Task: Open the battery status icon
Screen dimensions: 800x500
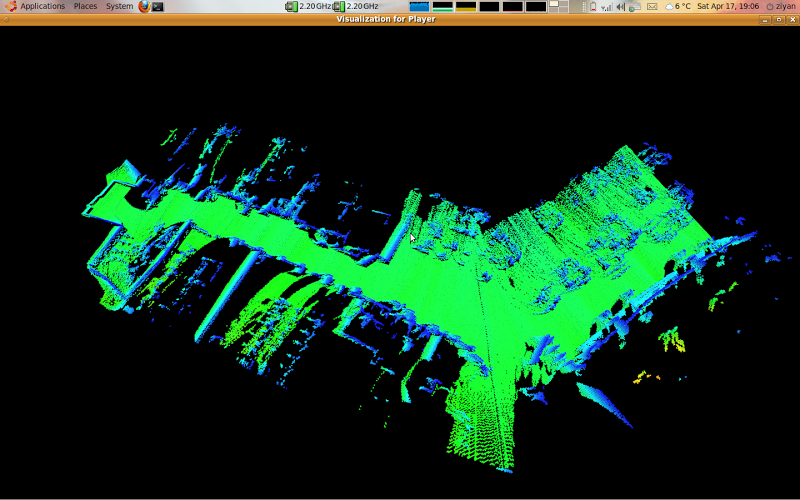Action: 593,6
